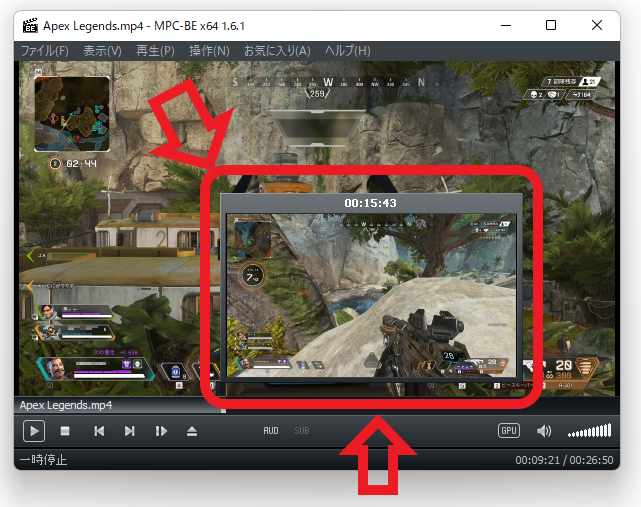This screenshot has width=641, height=507.
Task: Open the お気に入り(A) menu
Action: click(x=277, y=51)
